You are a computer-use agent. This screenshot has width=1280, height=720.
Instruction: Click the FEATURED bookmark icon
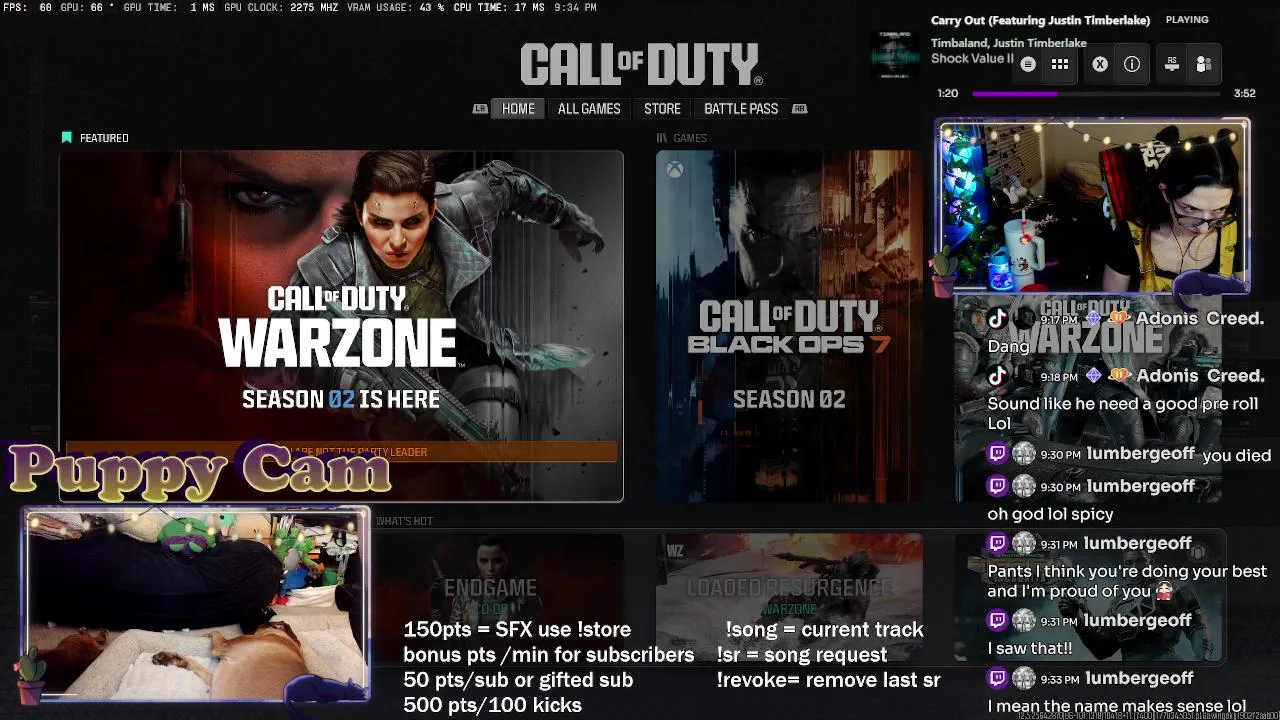click(x=67, y=138)
